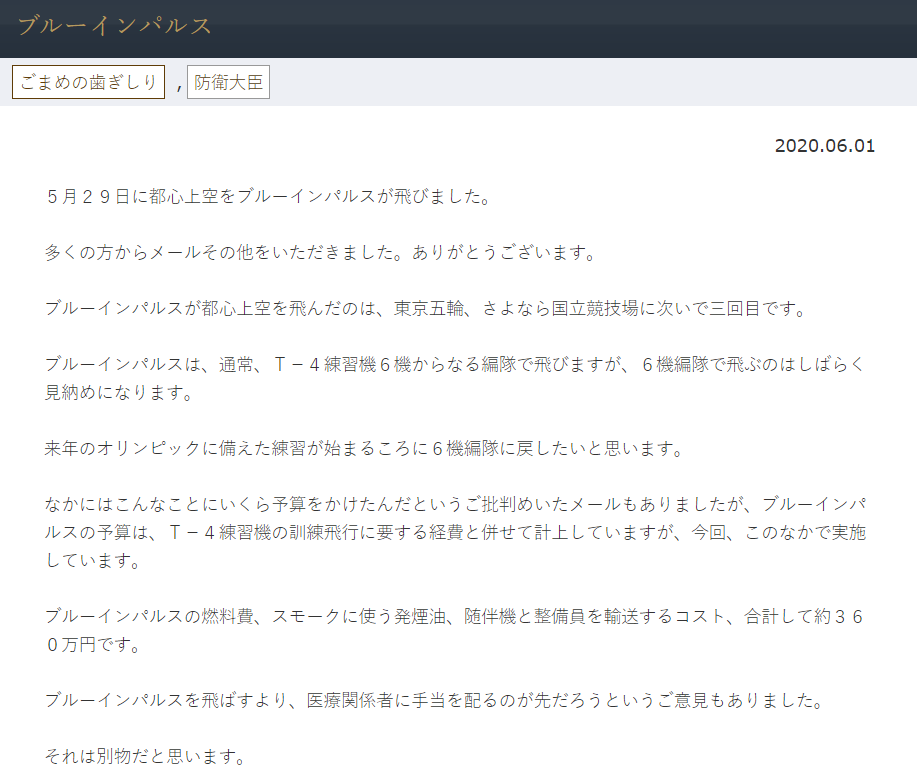Open the 防衛大臣 category tag

pyautogui.click(x=228, y=83)
